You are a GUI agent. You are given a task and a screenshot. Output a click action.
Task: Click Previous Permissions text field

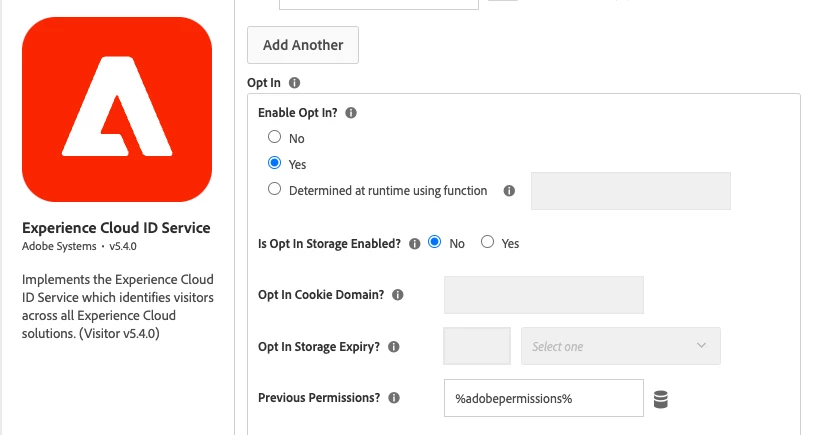tap(543, 398)
